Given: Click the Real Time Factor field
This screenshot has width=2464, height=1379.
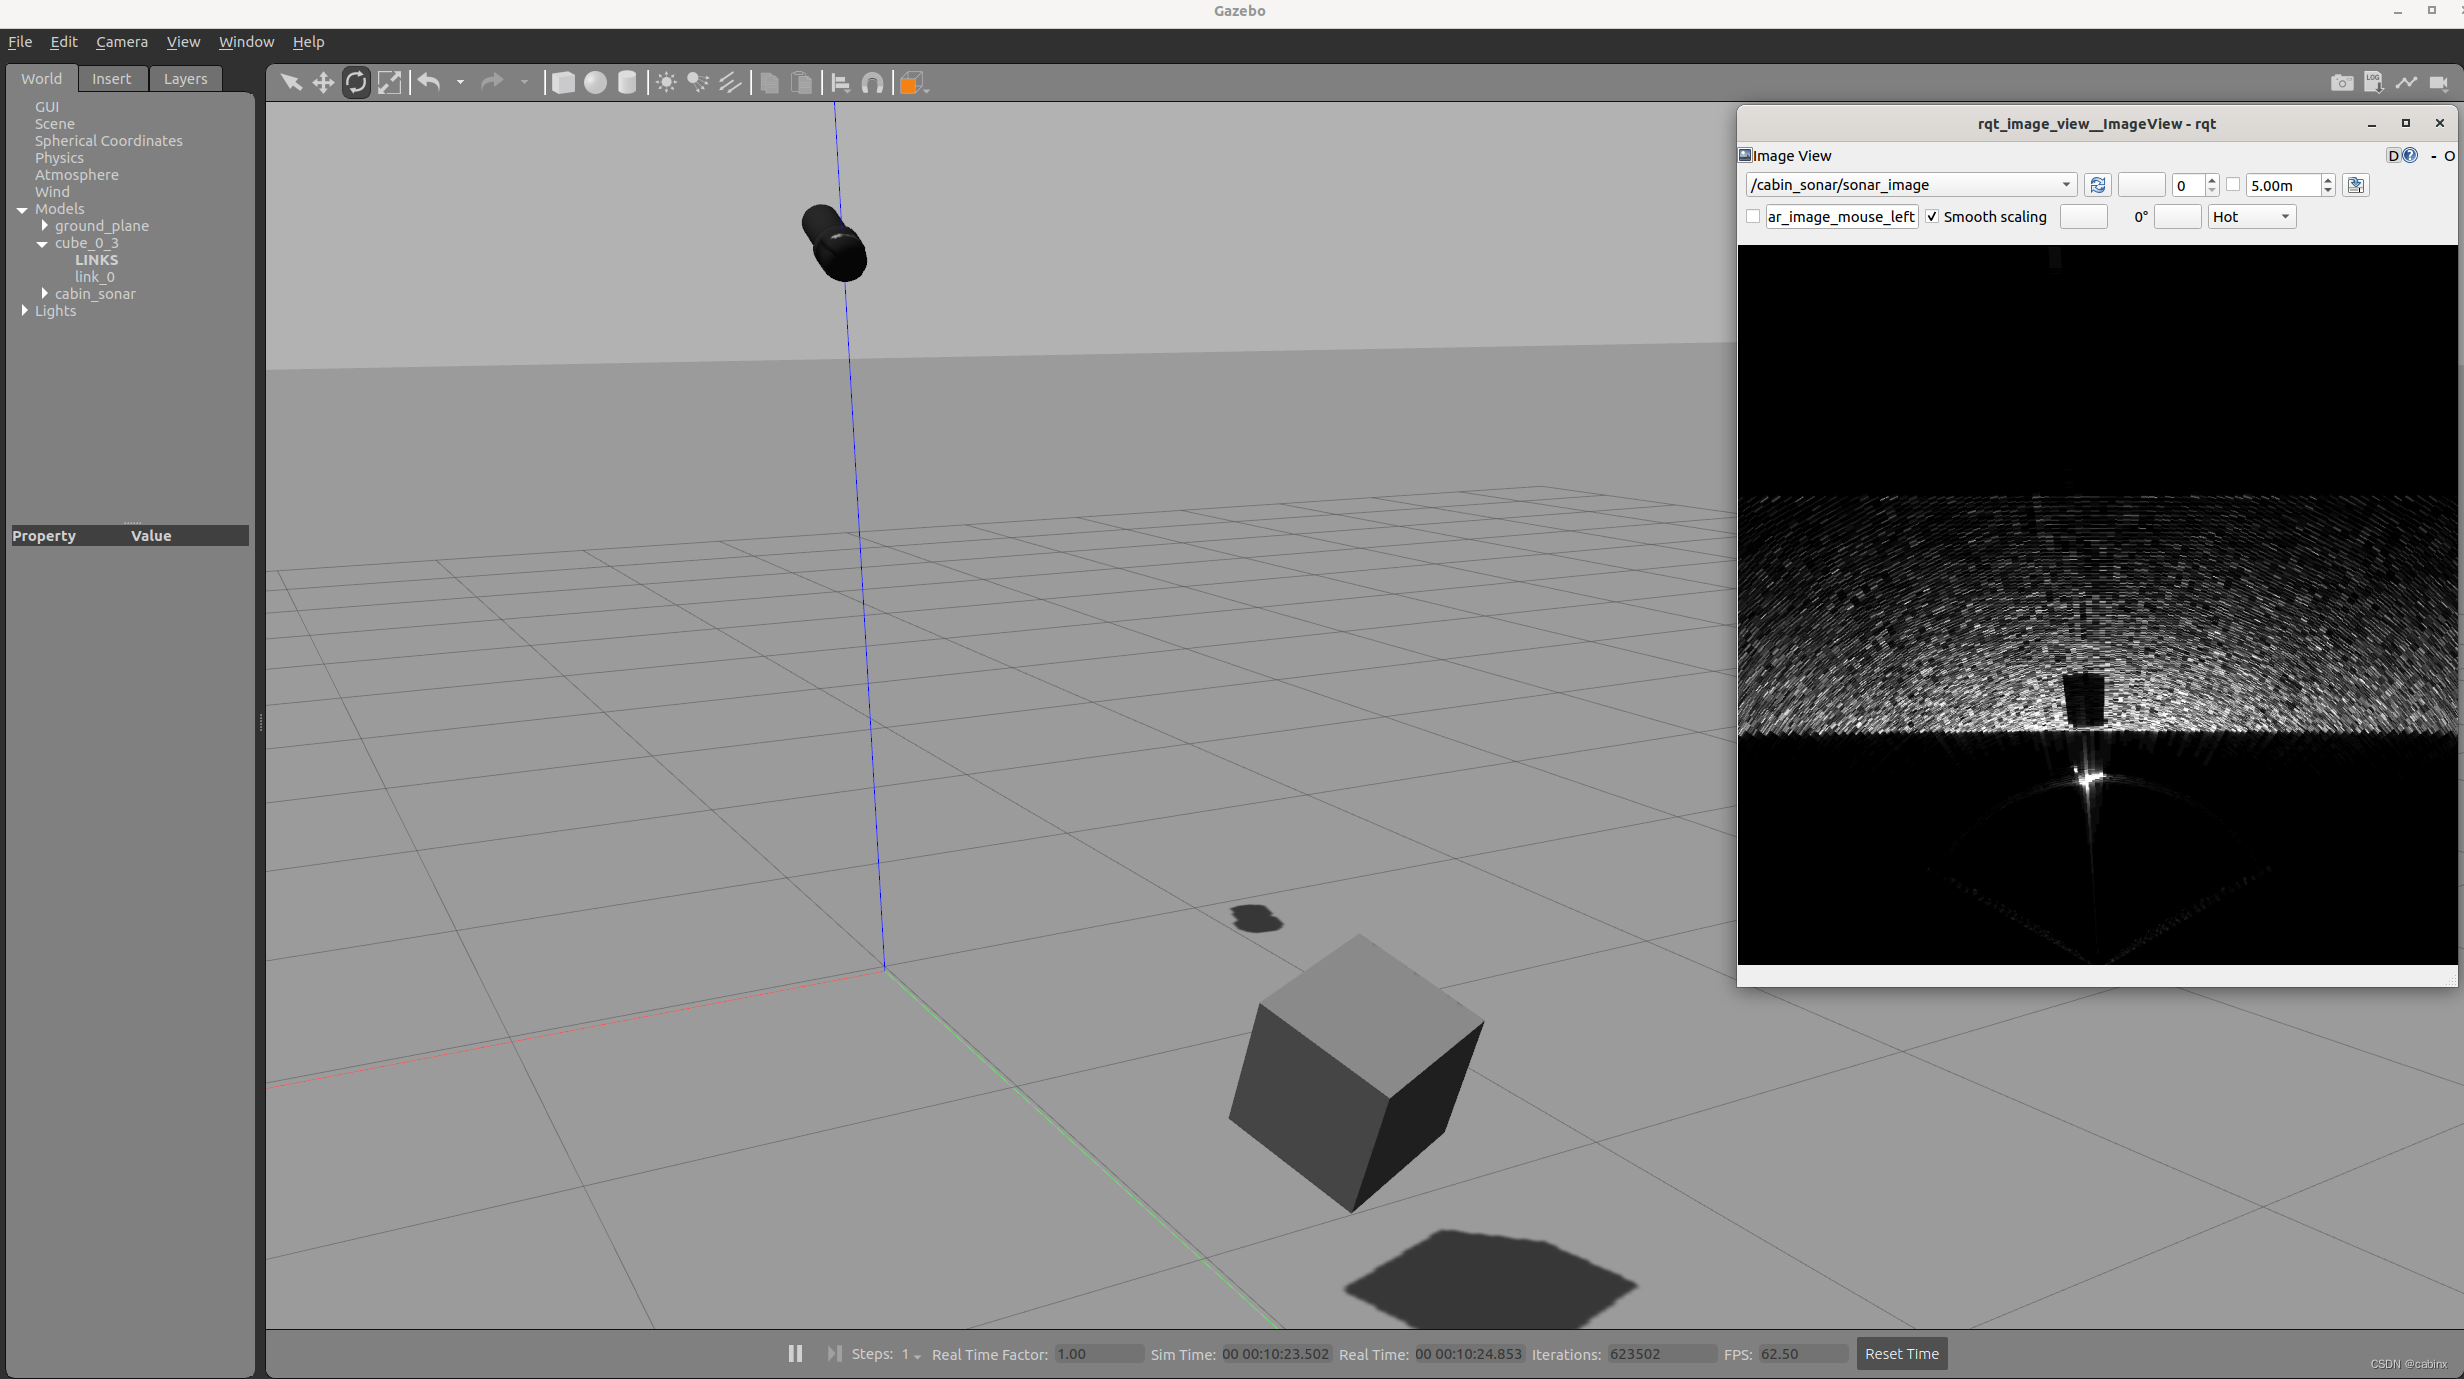Looking at the screenshot, I should 1097,1354.
